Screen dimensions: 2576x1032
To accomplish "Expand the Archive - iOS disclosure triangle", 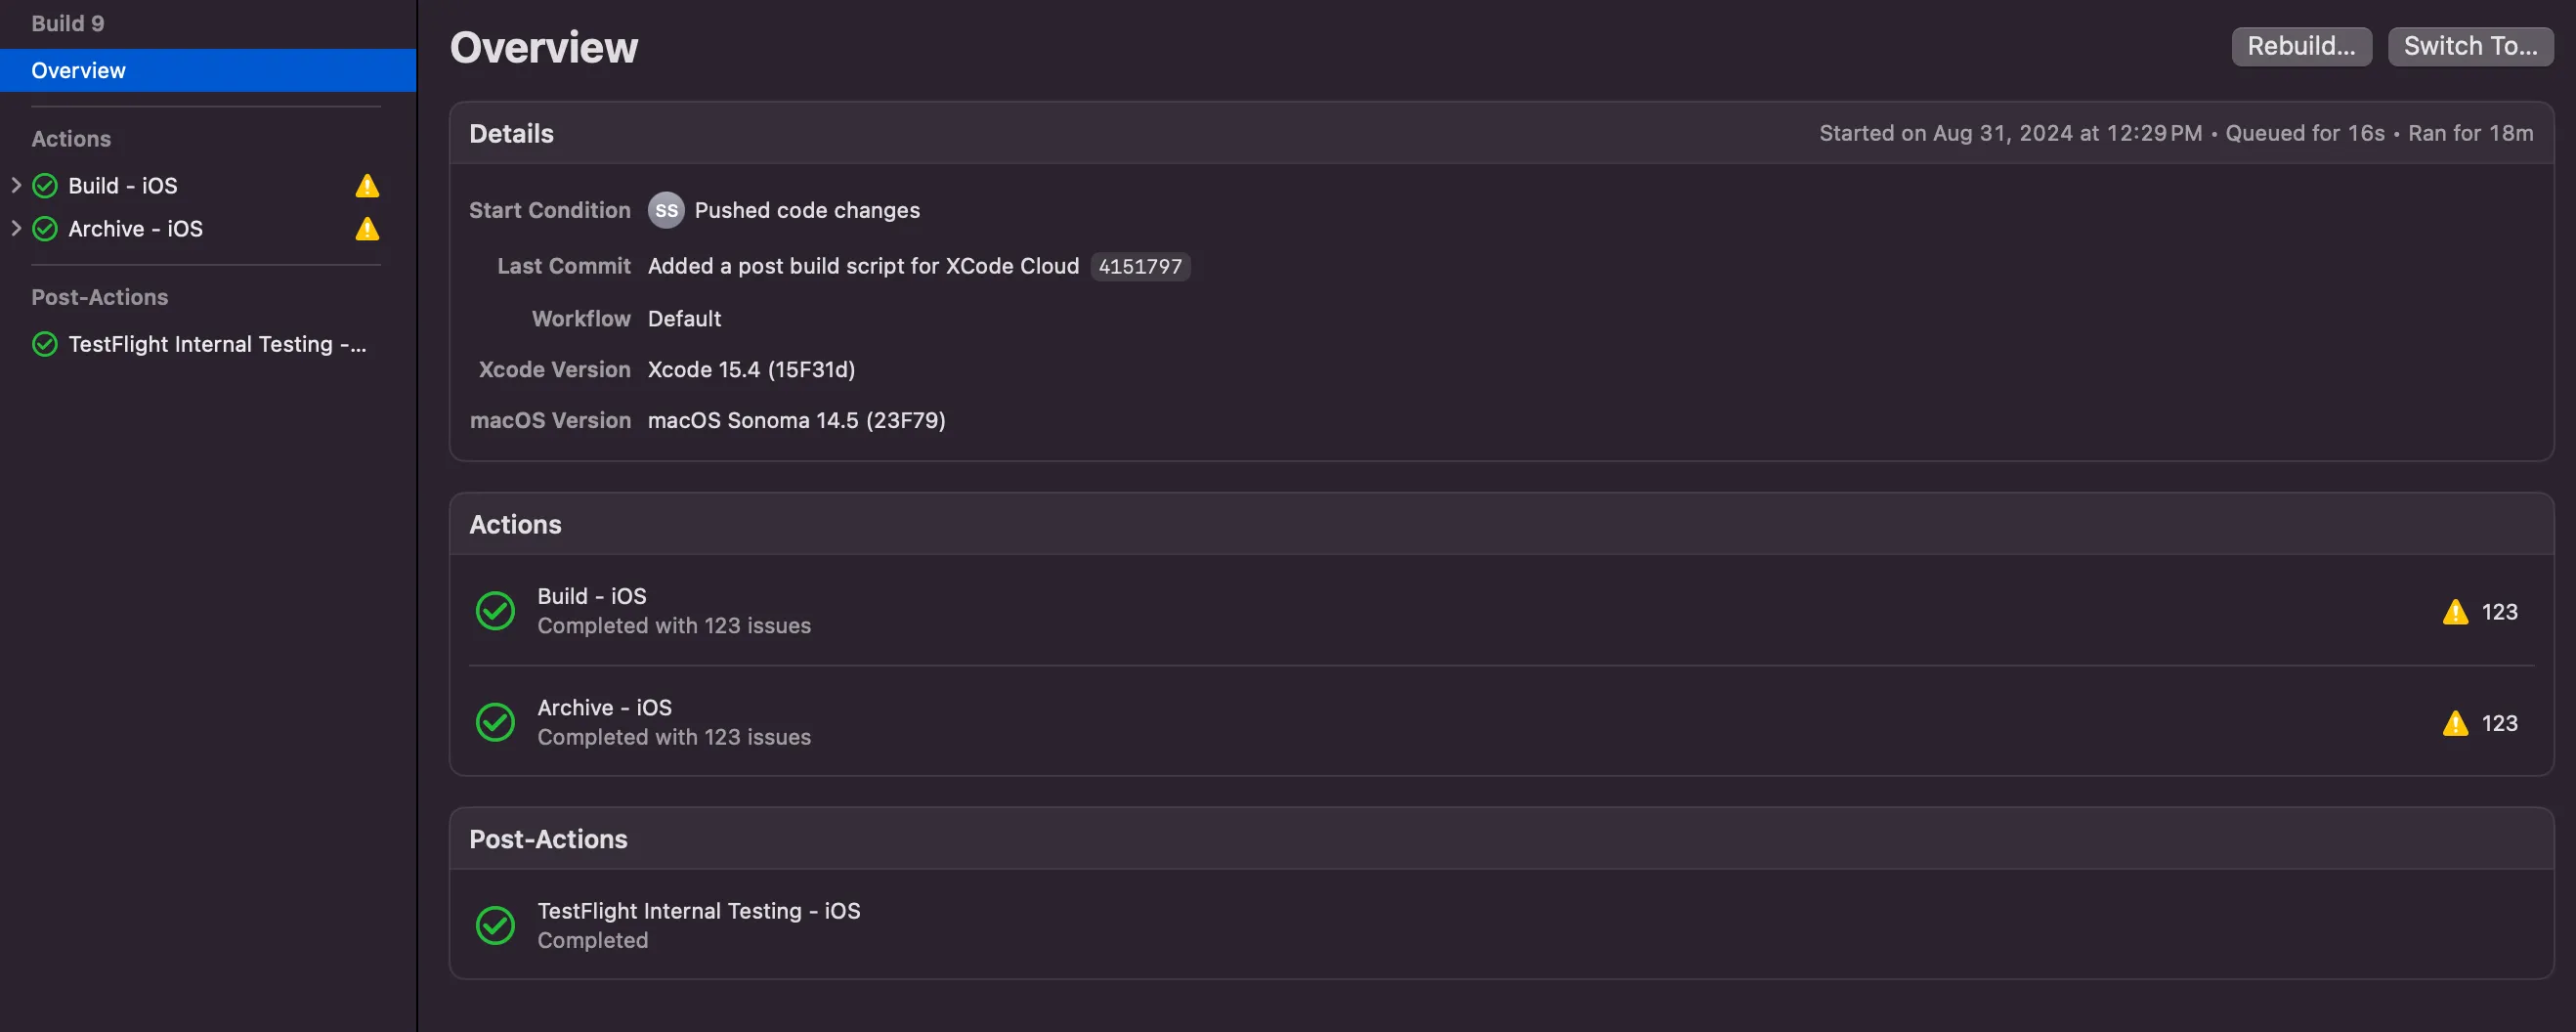I will click(15, 229).
